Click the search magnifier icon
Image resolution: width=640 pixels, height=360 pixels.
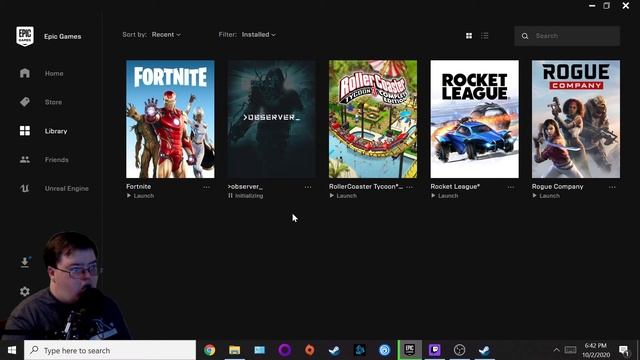tap(525, 36)
